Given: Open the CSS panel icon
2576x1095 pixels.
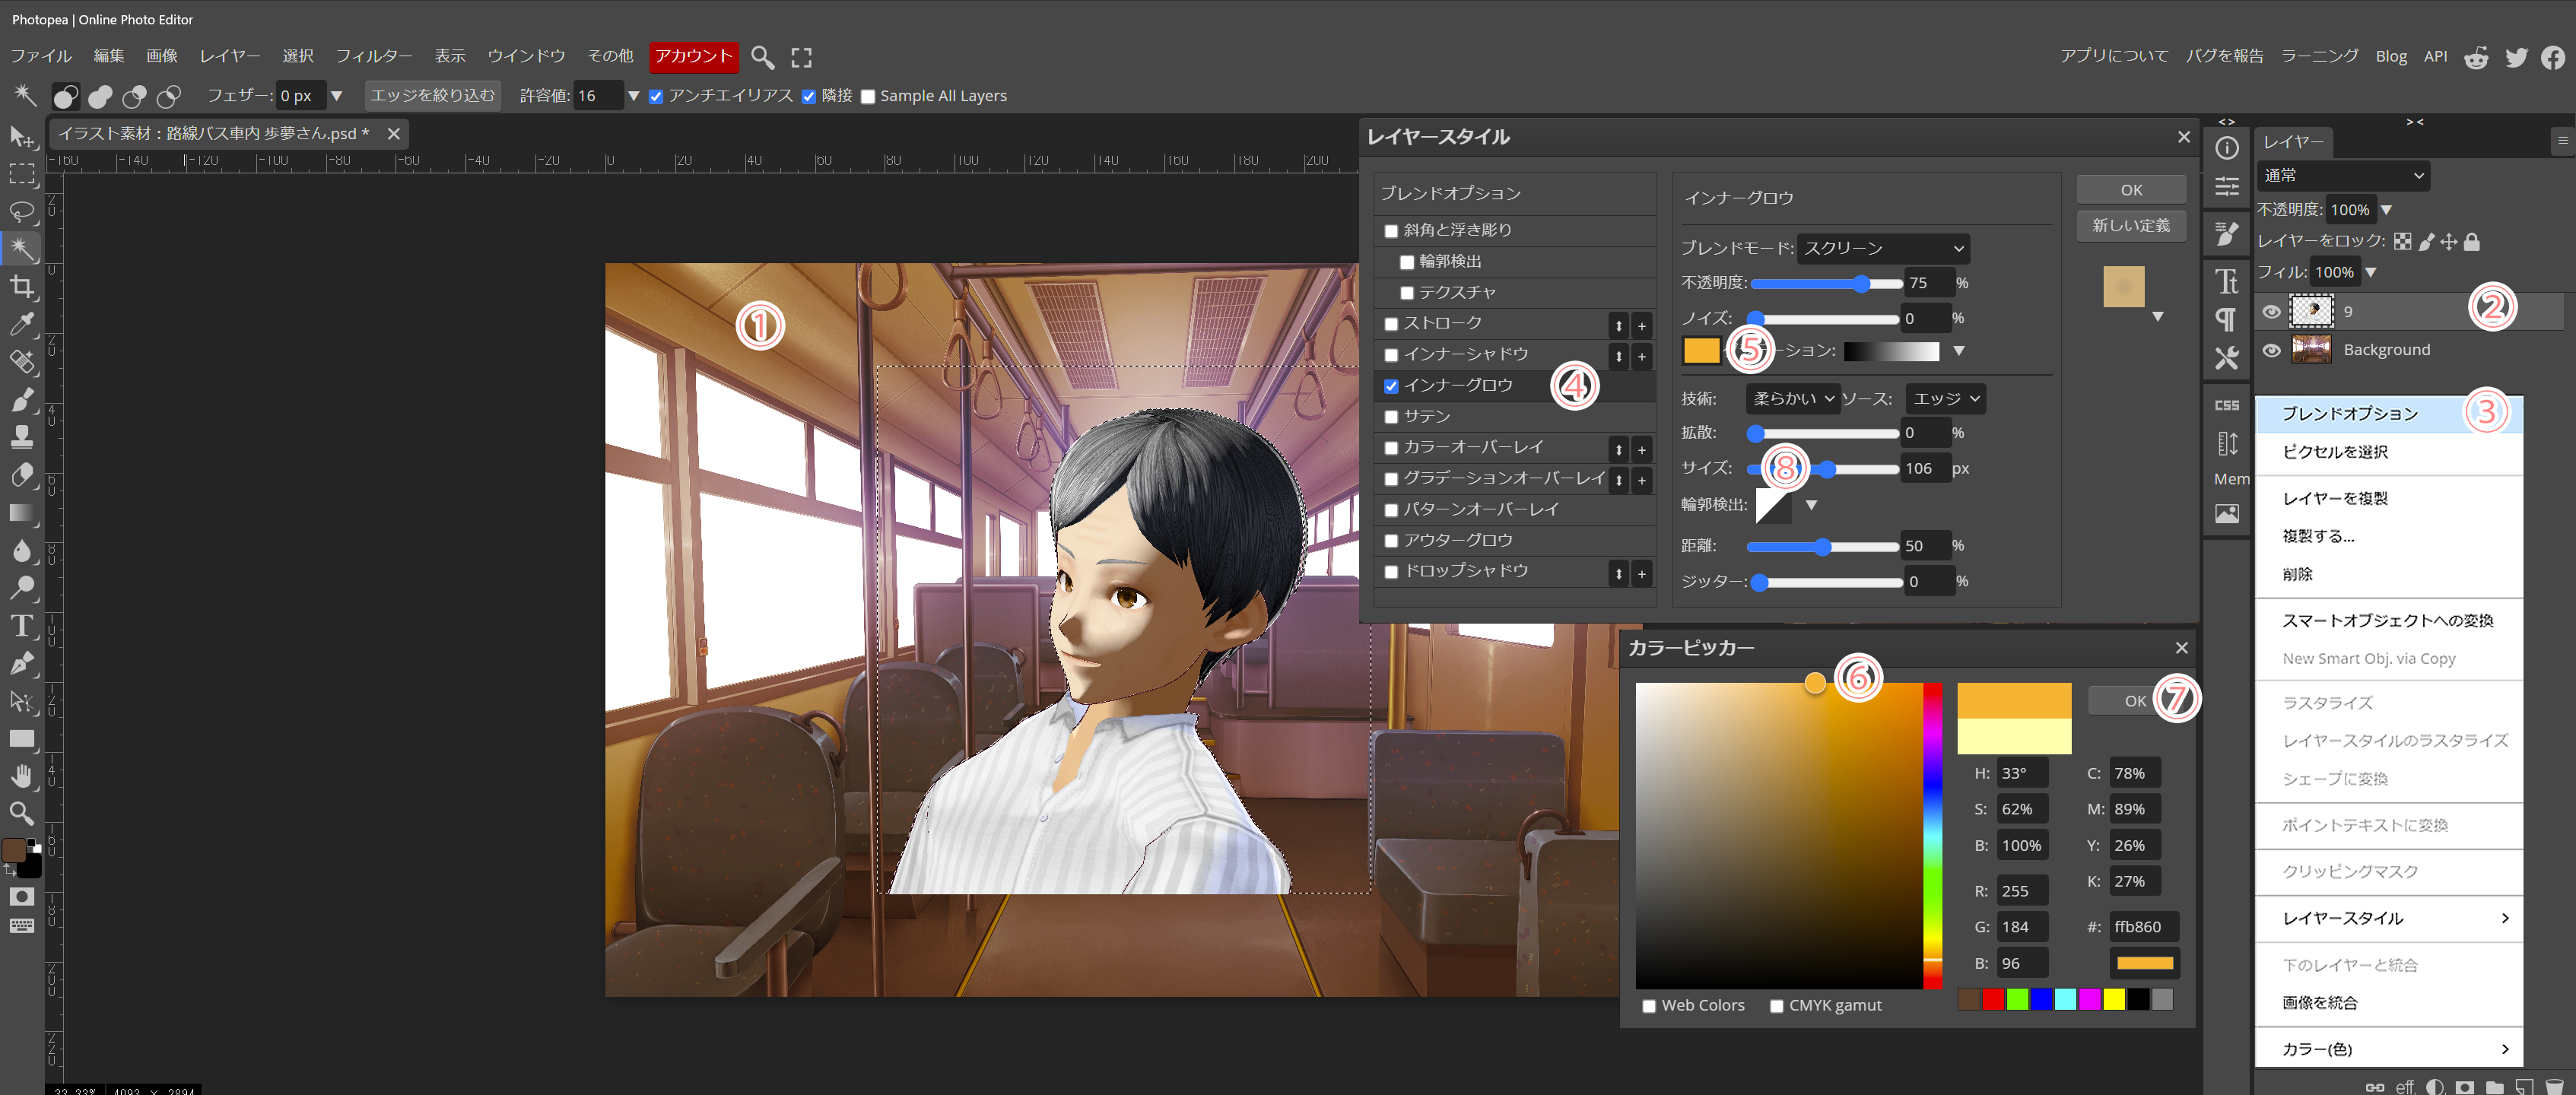Looking at the screenshot, I should tap(2226, 405).
